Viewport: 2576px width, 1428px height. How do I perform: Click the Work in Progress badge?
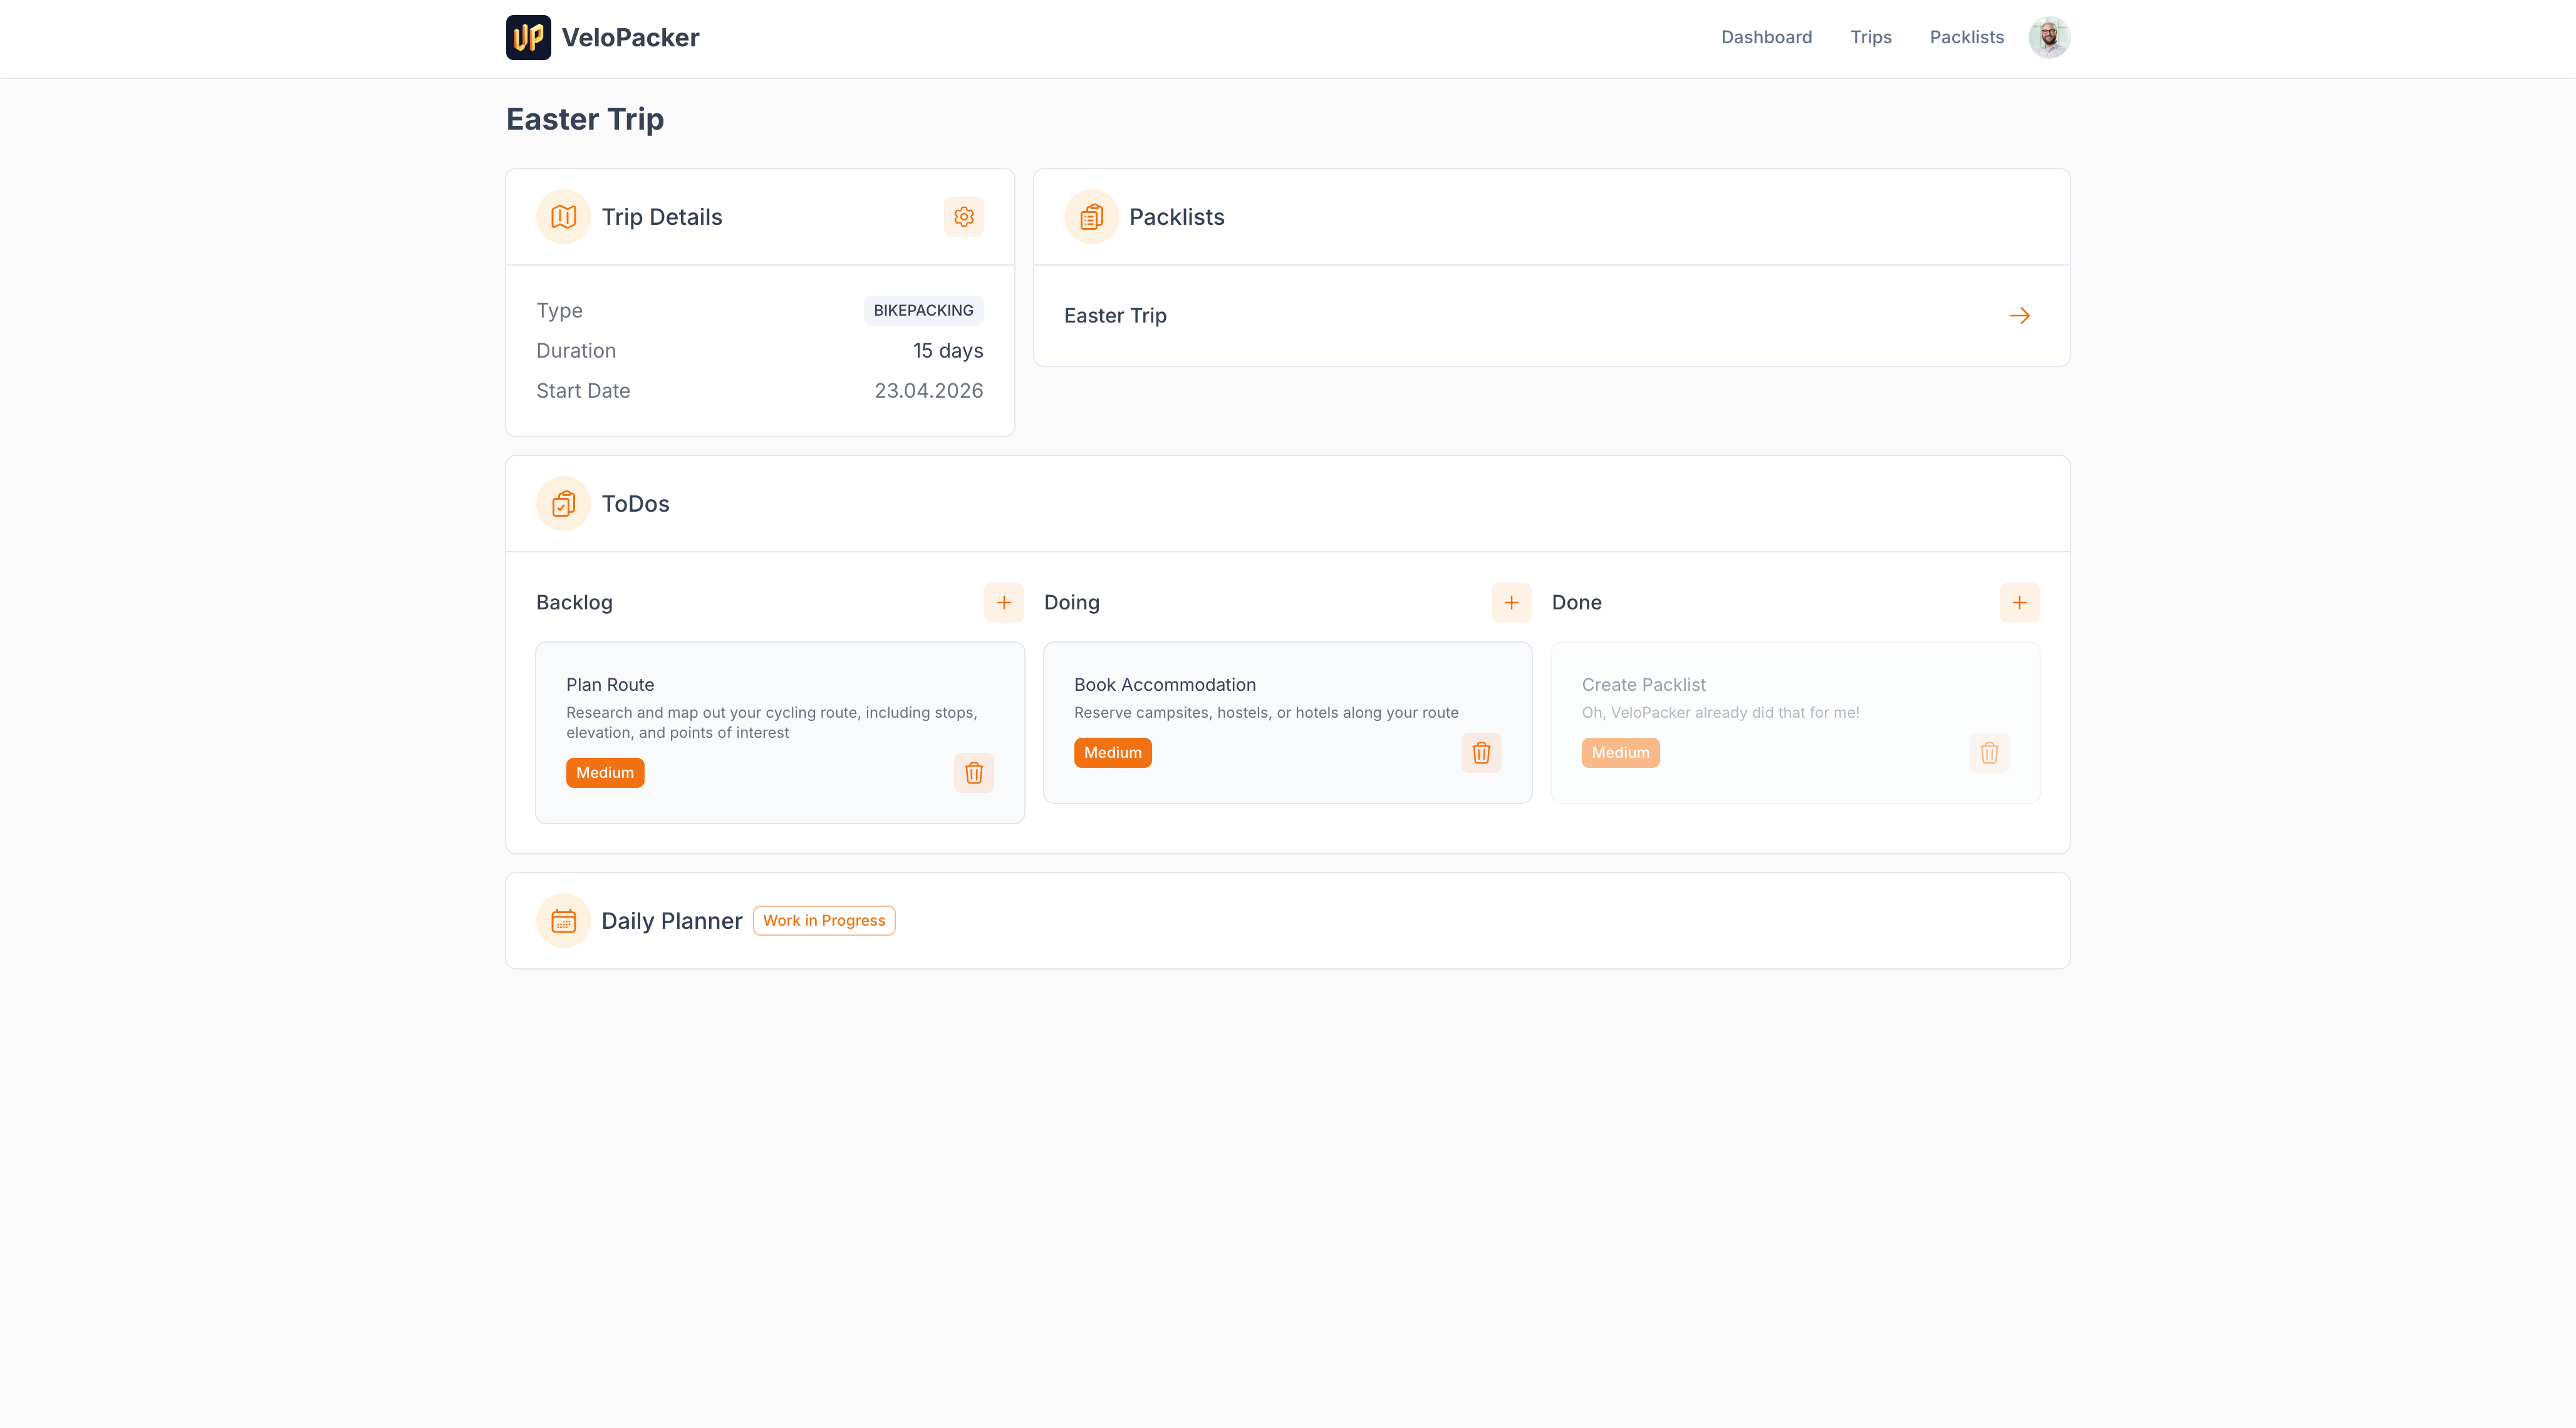[x=824, y=921]
